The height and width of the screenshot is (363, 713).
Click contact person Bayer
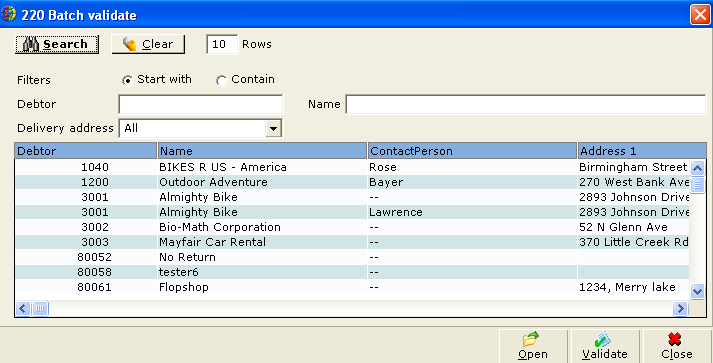pos(386,182)
